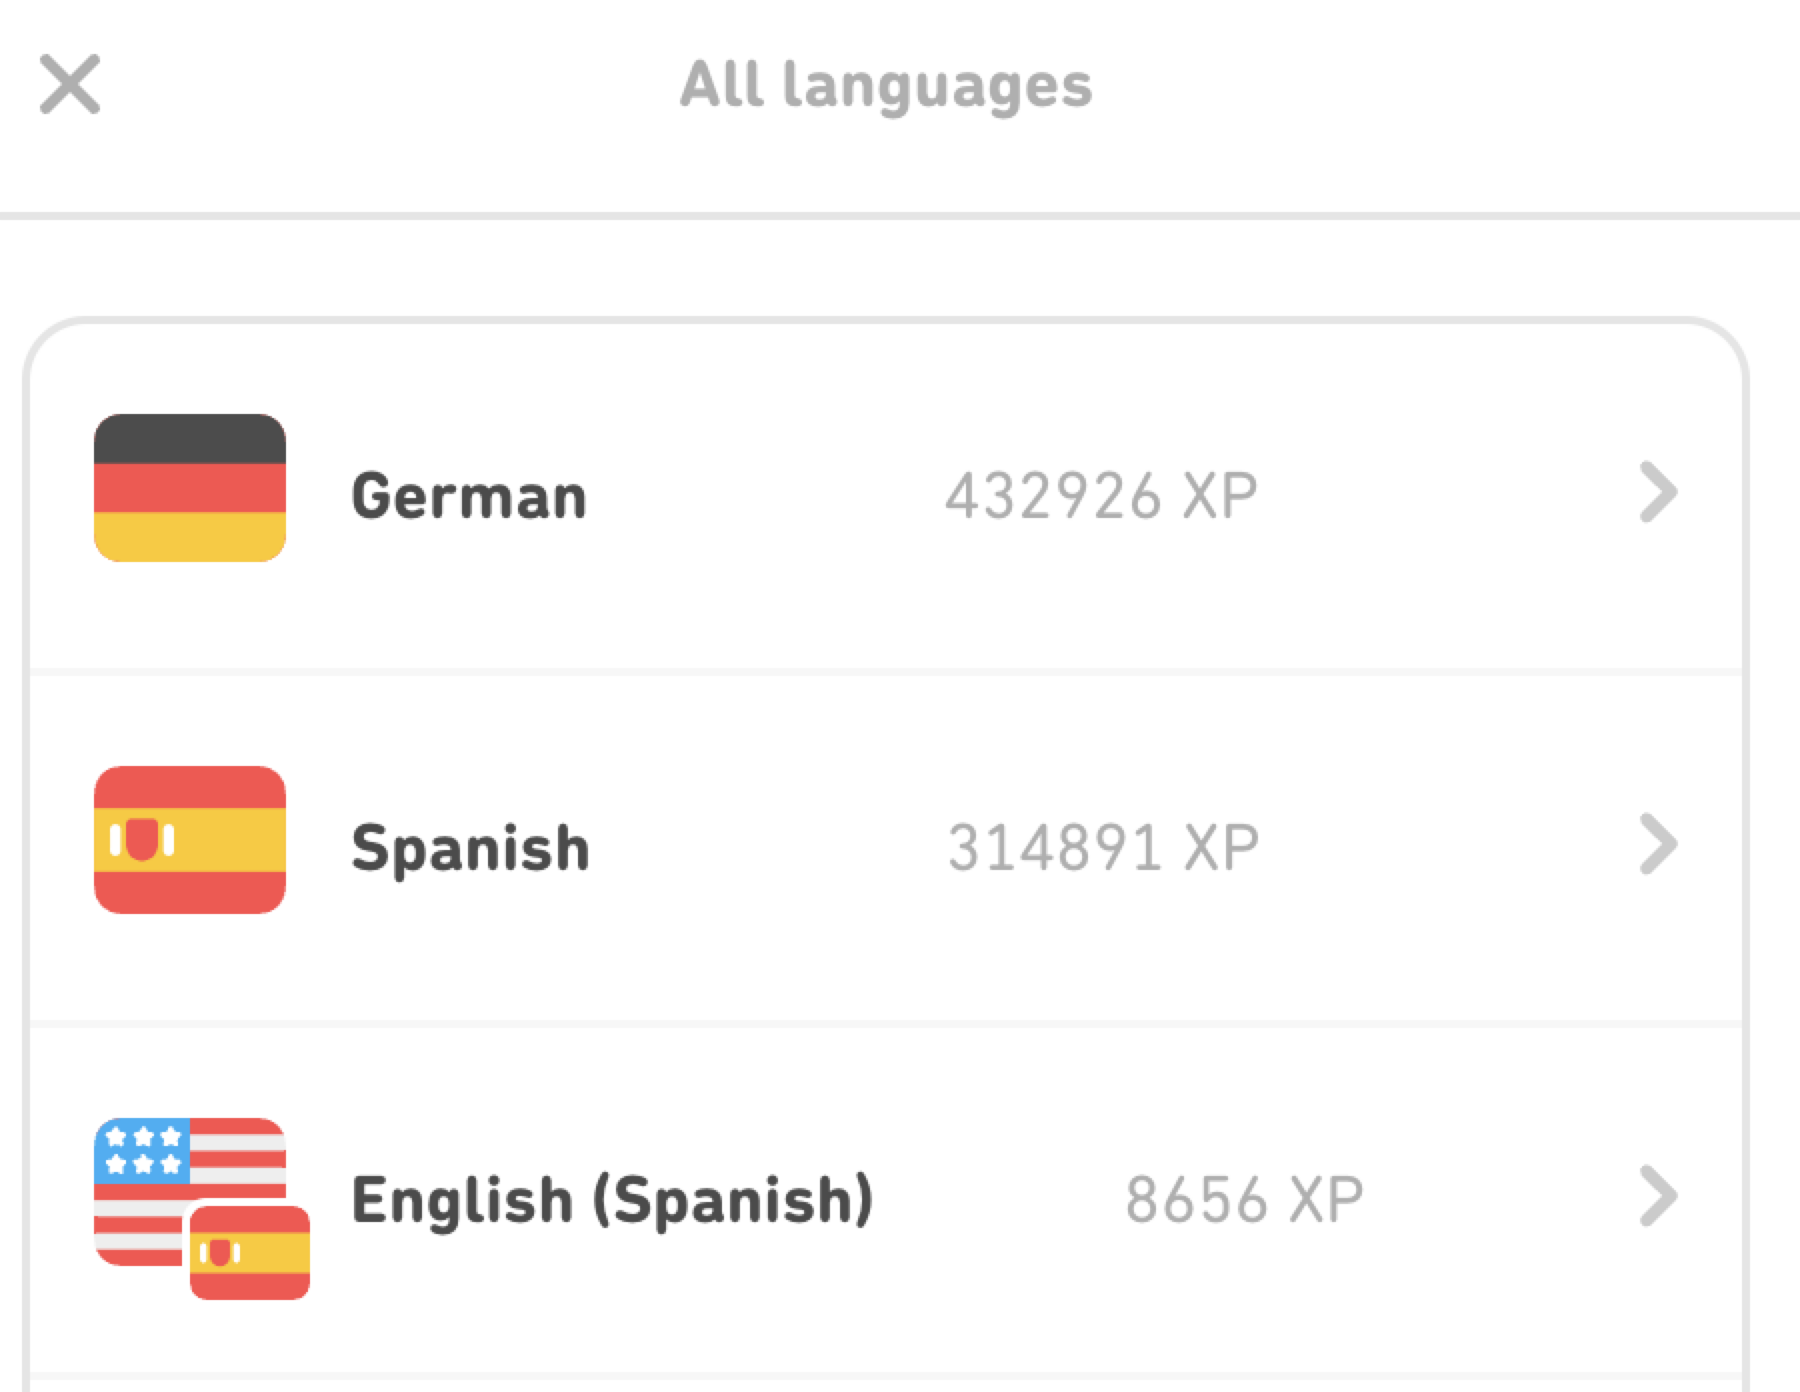Image resolution: width=1800 pixels, height=1392 pixels.
Task: Tap the black stripe of the German flag
Action: pyautogui.click(x=190, y=438)
